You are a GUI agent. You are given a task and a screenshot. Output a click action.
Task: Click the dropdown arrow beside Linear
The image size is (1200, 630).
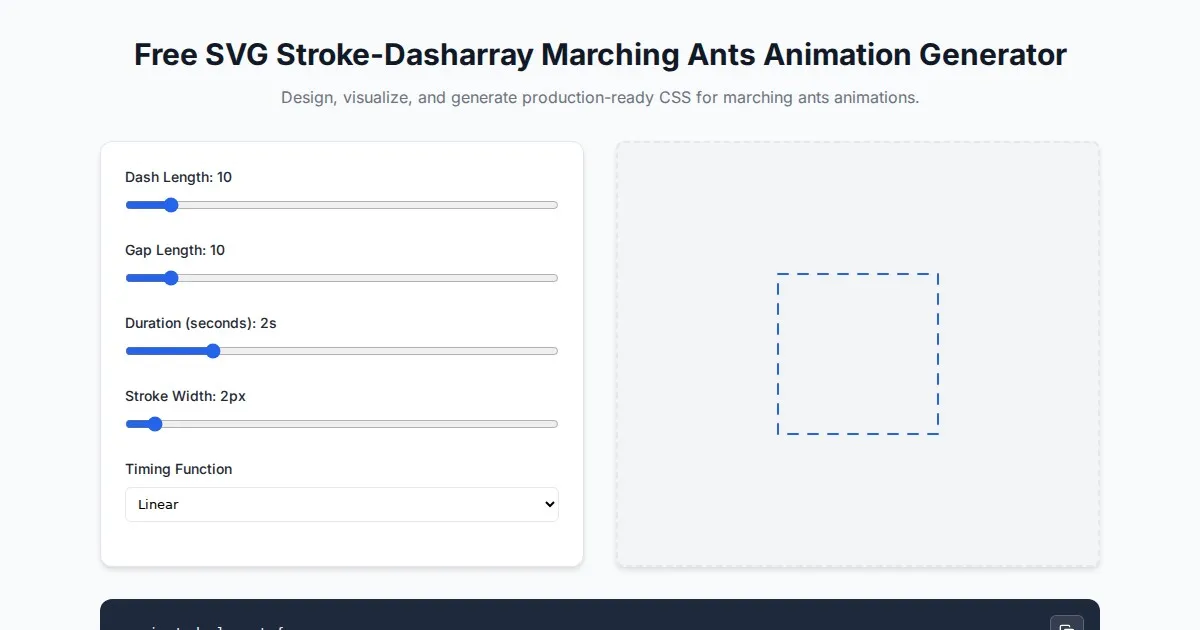click(x=548, y=505)
